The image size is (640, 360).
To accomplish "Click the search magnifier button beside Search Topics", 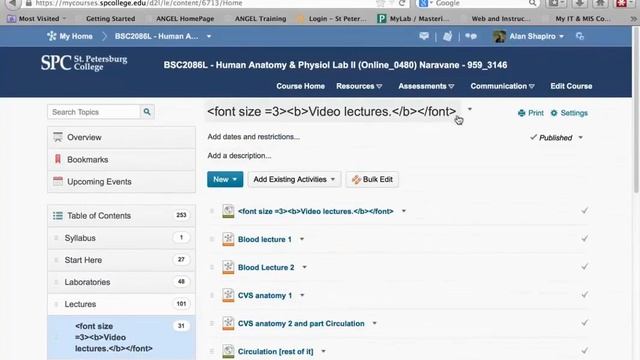I will [147, 112].
